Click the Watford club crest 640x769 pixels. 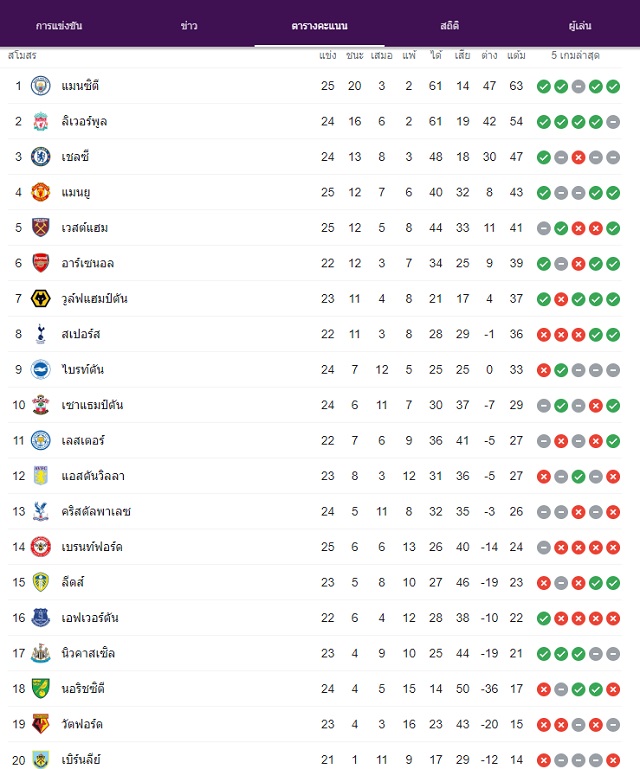[41, 724]
